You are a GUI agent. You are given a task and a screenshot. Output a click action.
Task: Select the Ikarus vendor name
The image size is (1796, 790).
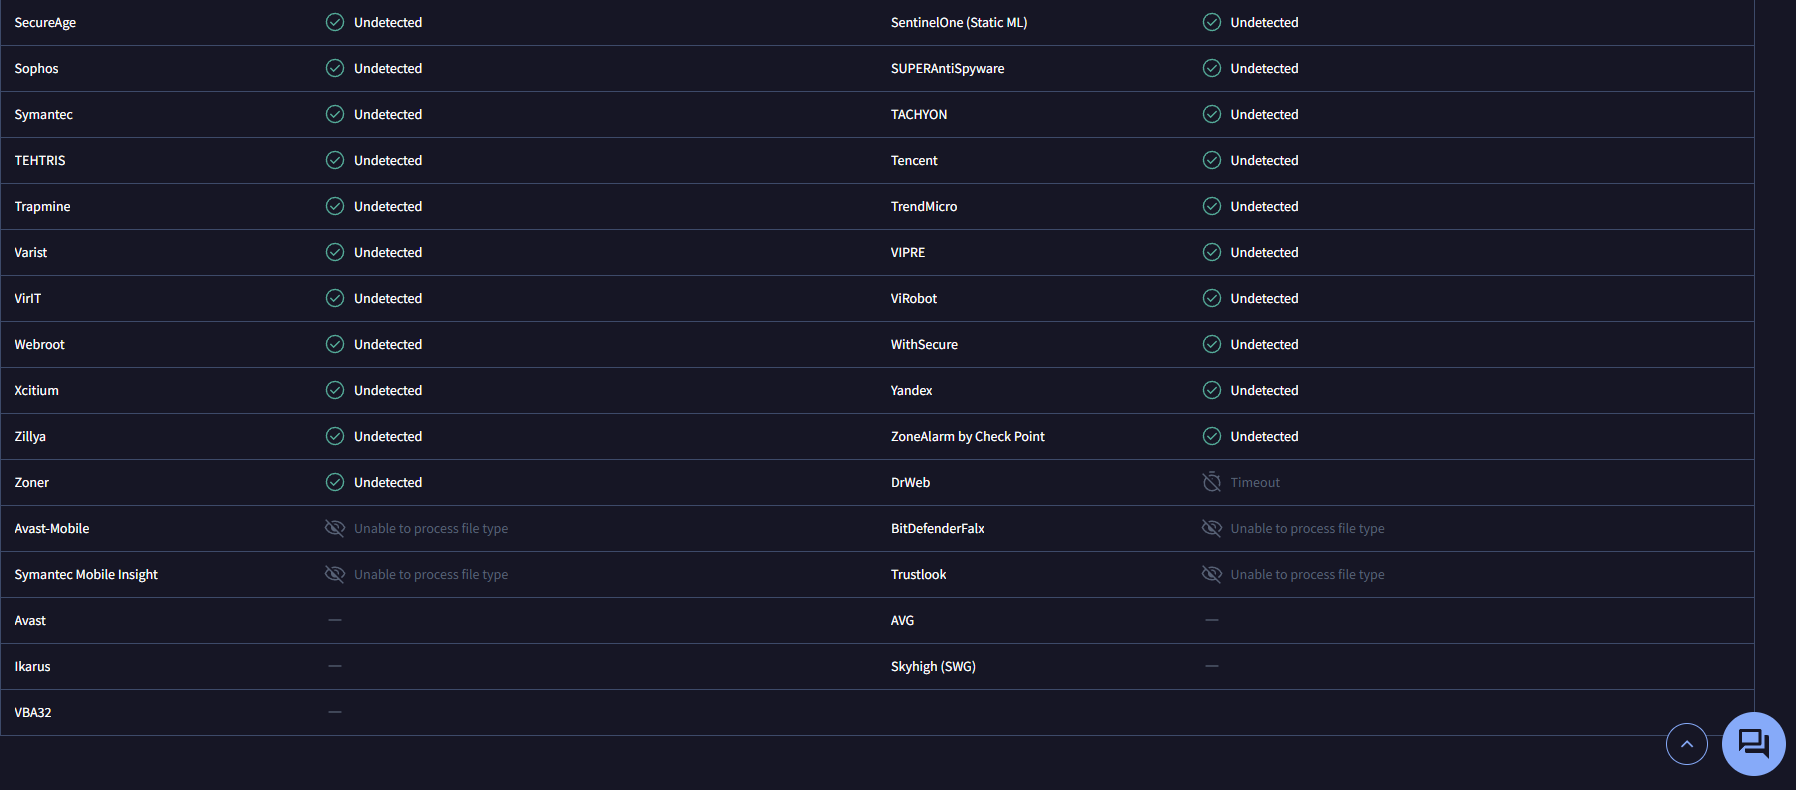pos(32,666)
